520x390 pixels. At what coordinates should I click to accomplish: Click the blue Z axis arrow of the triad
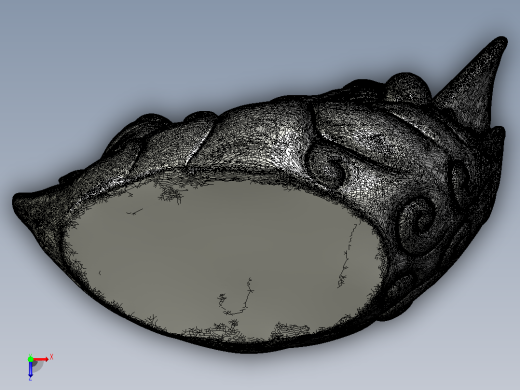(x=30, y=370)
